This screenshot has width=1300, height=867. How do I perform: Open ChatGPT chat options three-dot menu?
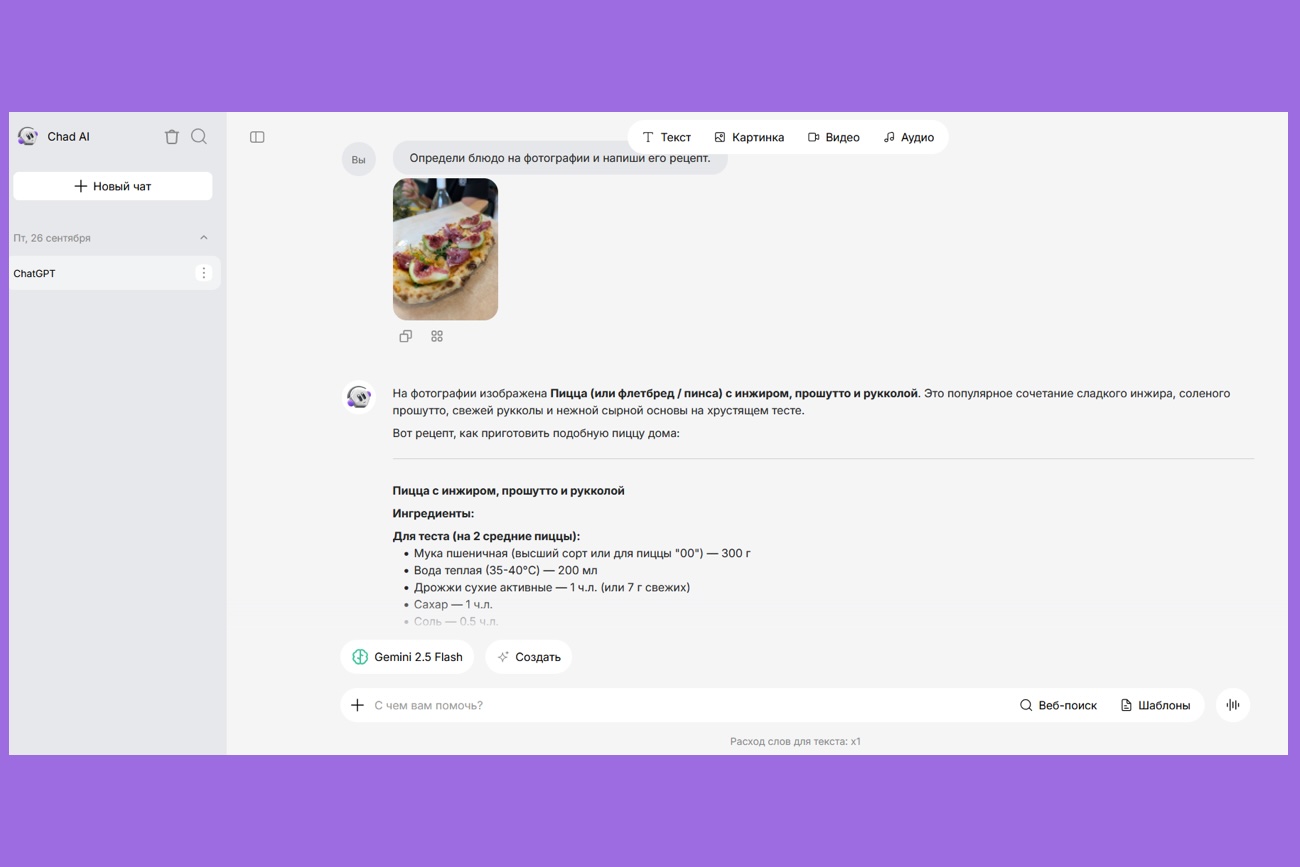204,273
